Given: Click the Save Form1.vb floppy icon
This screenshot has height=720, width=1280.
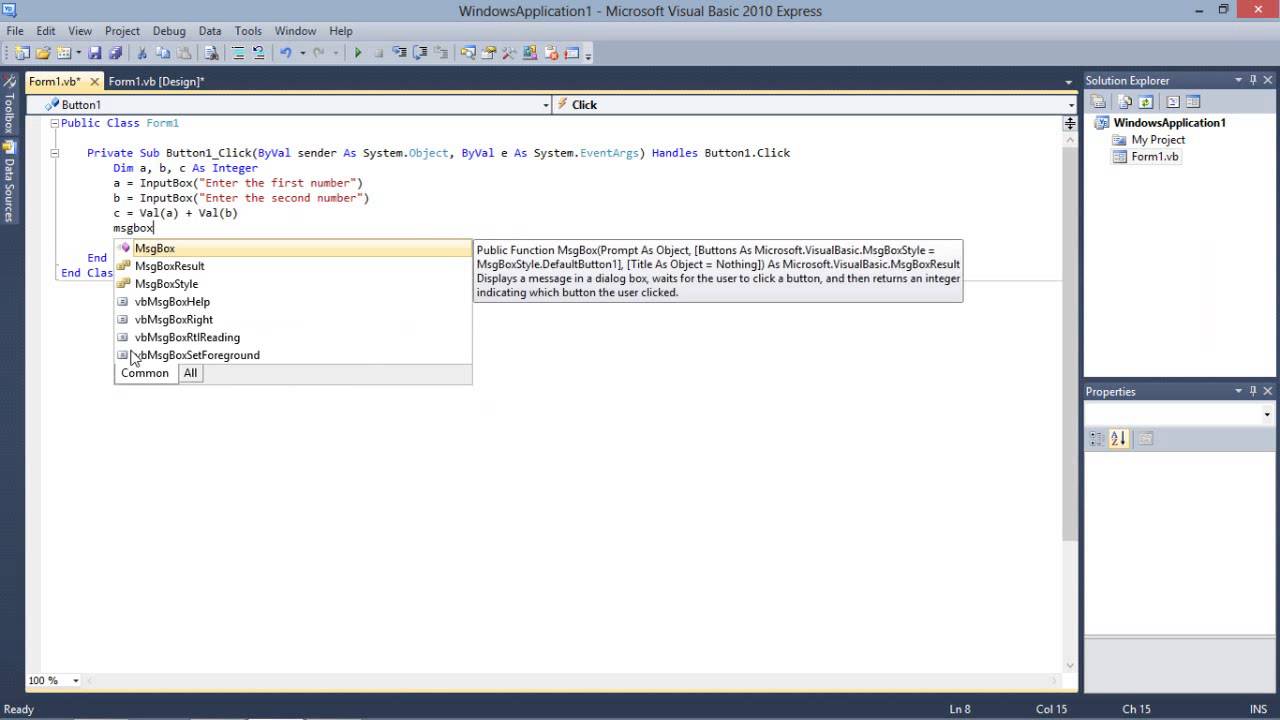Looking at the screenshot, I should click(x=95, y=53).
